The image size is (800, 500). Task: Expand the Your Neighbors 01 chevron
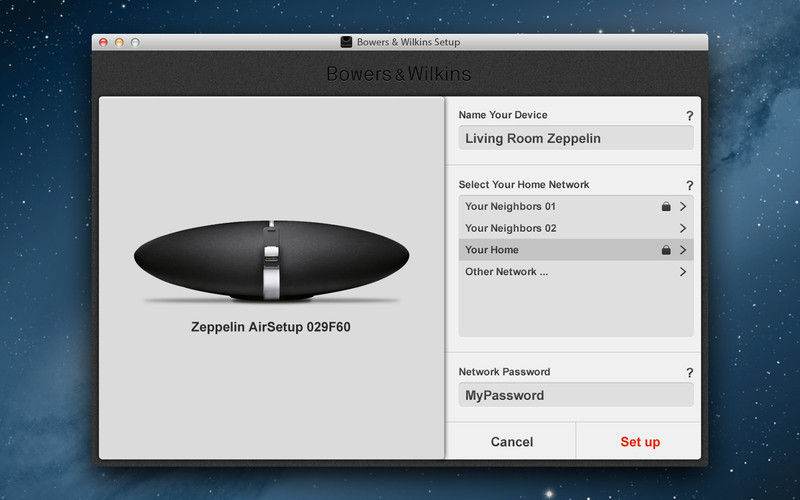click(683, 206)
